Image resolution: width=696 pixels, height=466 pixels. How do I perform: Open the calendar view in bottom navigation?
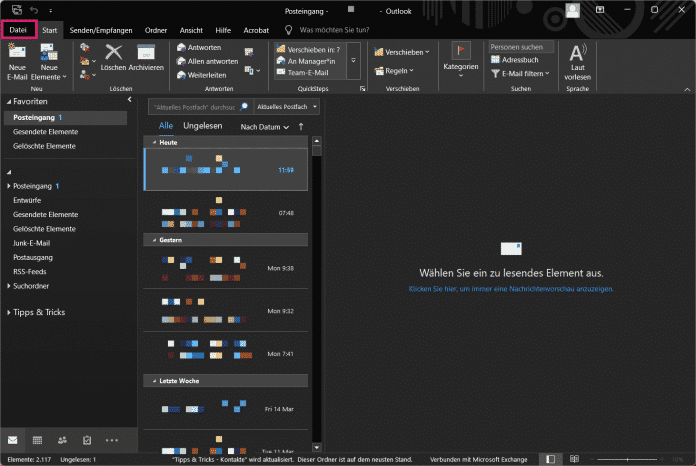pyautogui.click(x=37, y=440)
